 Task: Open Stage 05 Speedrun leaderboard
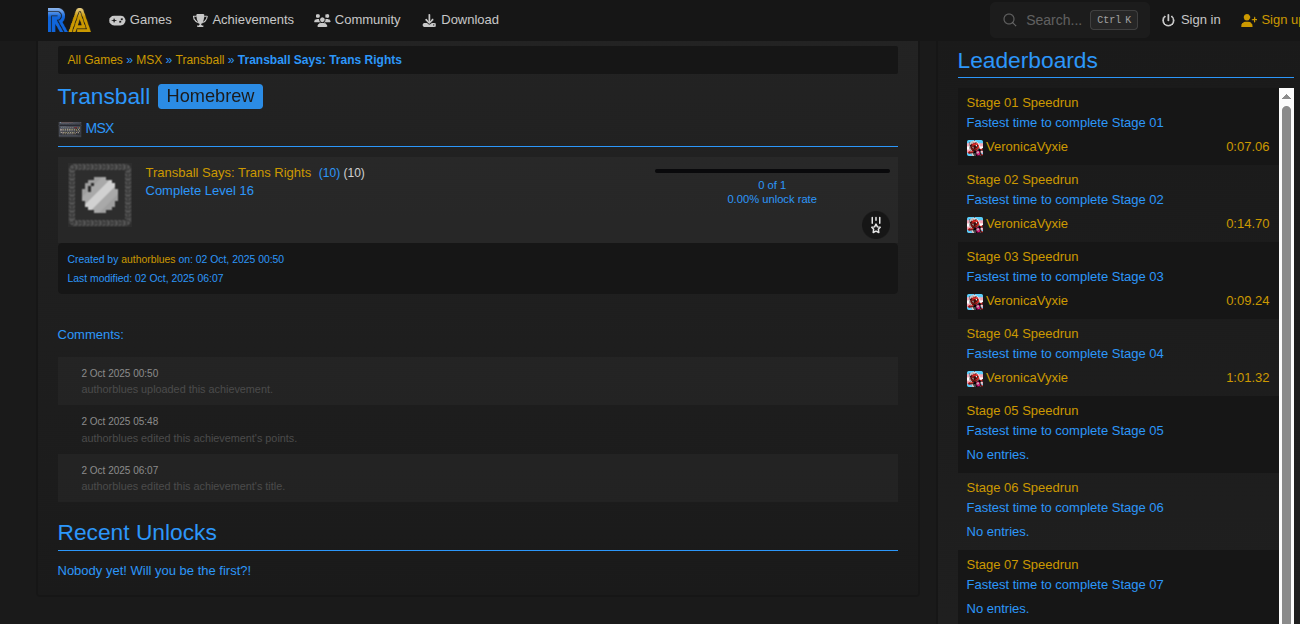coord(1022,411)
